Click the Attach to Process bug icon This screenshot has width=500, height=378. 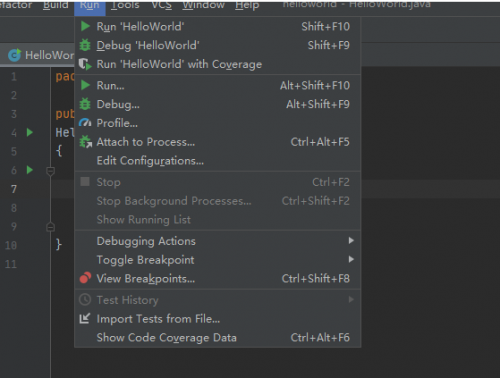(x=86, y=142)
